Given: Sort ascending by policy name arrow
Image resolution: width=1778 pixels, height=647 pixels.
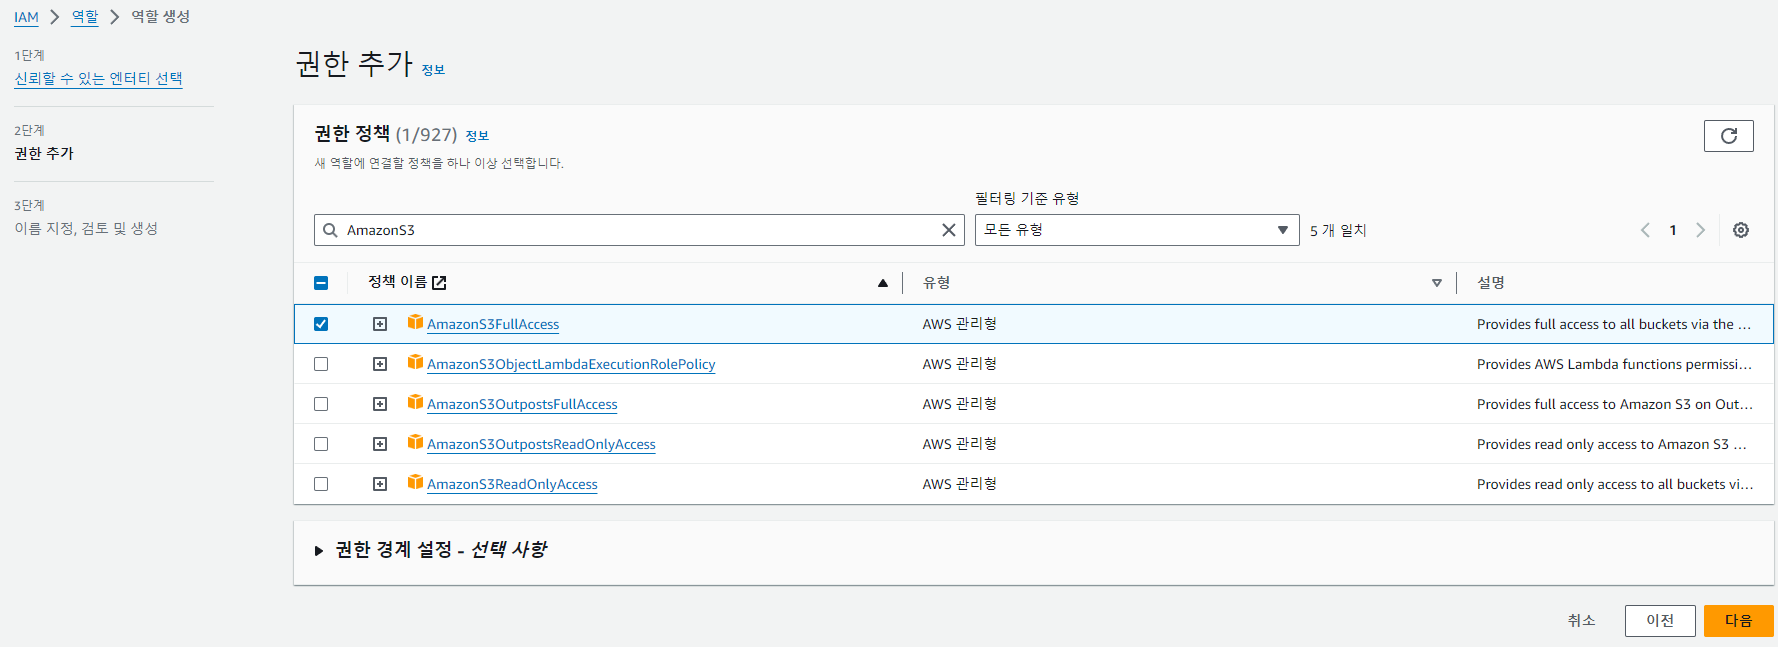Looking at the screenshot, I should [x=883, y=283].
